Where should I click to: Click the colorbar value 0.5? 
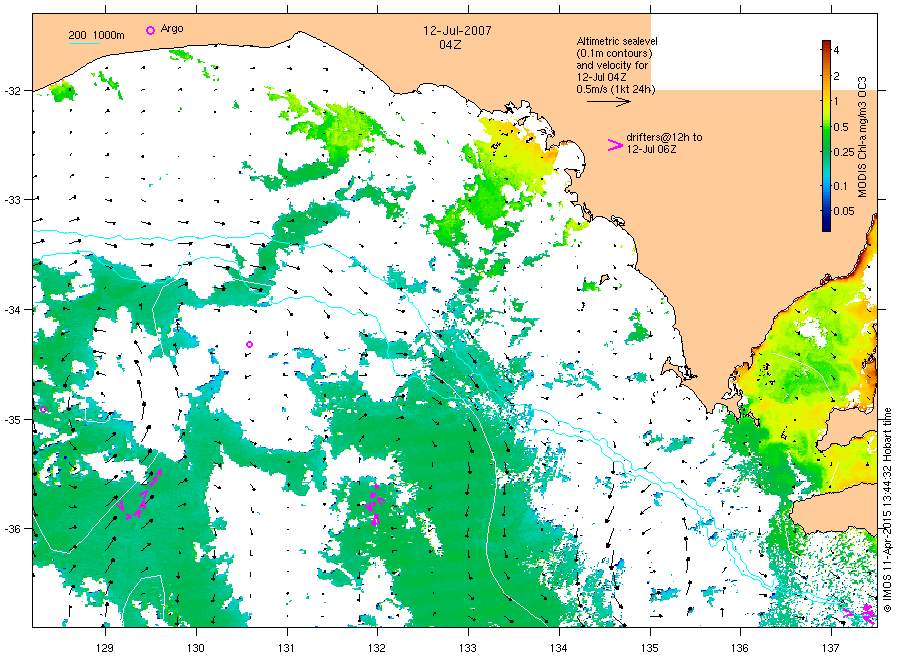click(x=841, y=127)
